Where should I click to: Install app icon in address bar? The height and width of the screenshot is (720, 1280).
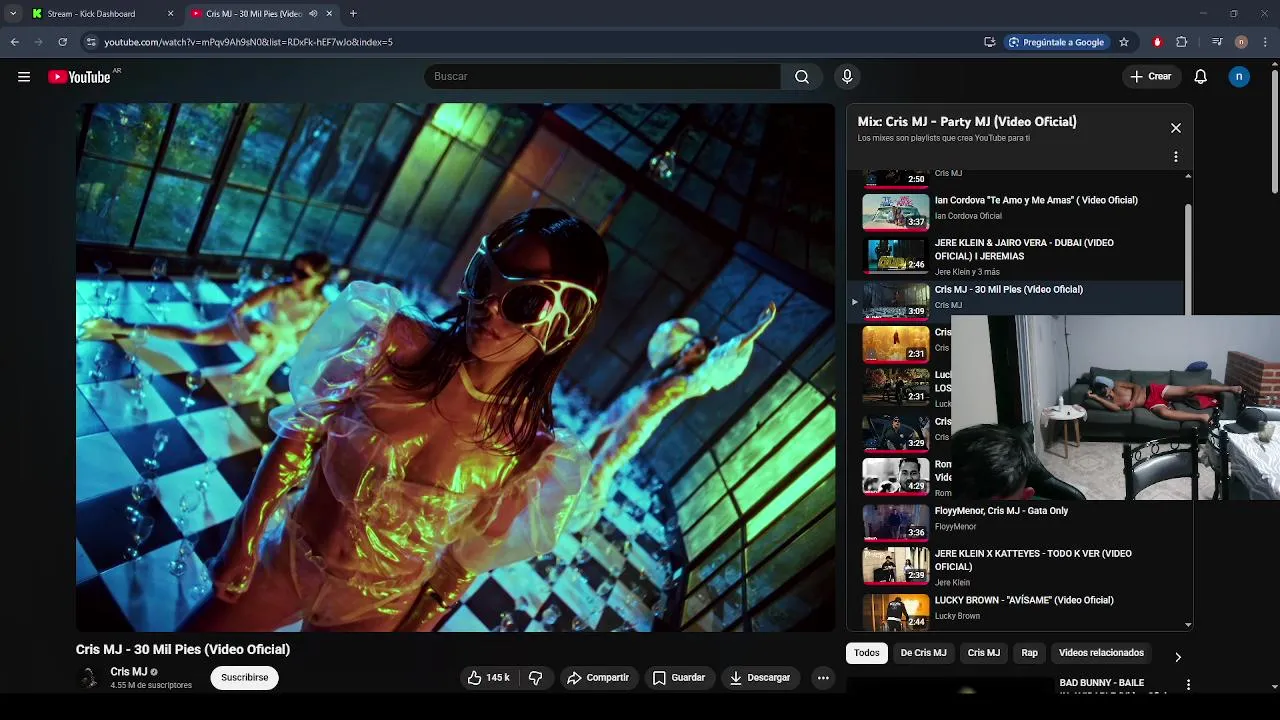pyautogui.click(x=989, y=42)
